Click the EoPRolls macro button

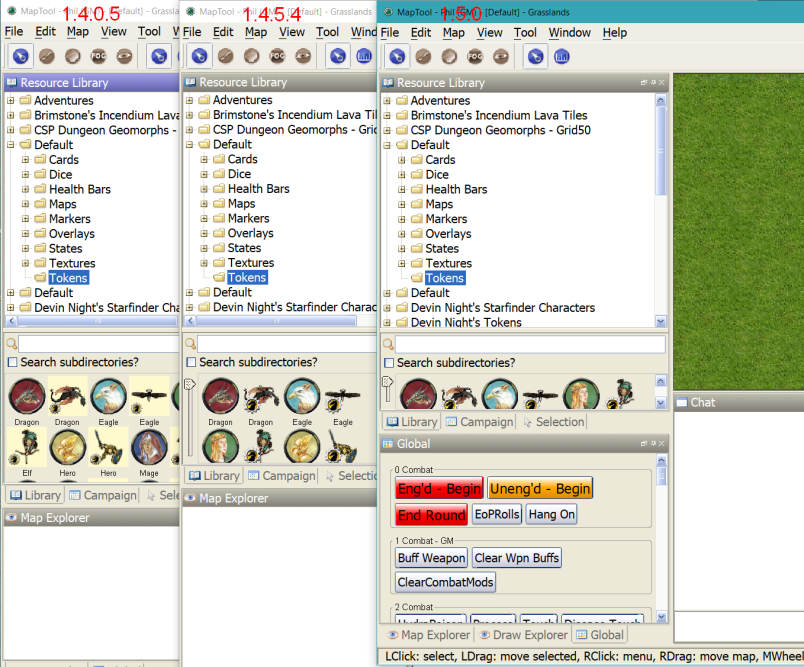(x=497, y=514)
